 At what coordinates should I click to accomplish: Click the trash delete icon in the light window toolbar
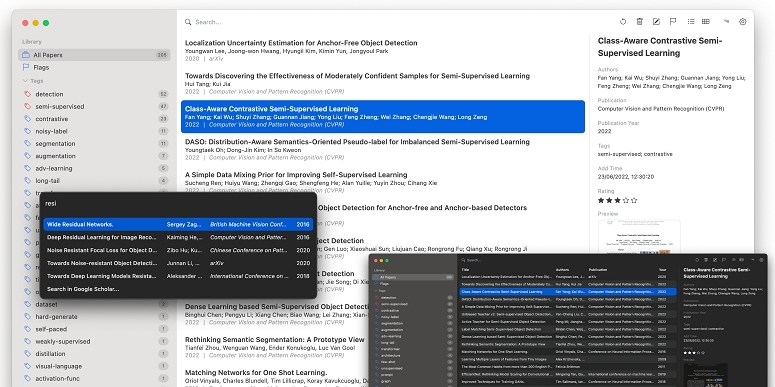[x=640, y=22]
